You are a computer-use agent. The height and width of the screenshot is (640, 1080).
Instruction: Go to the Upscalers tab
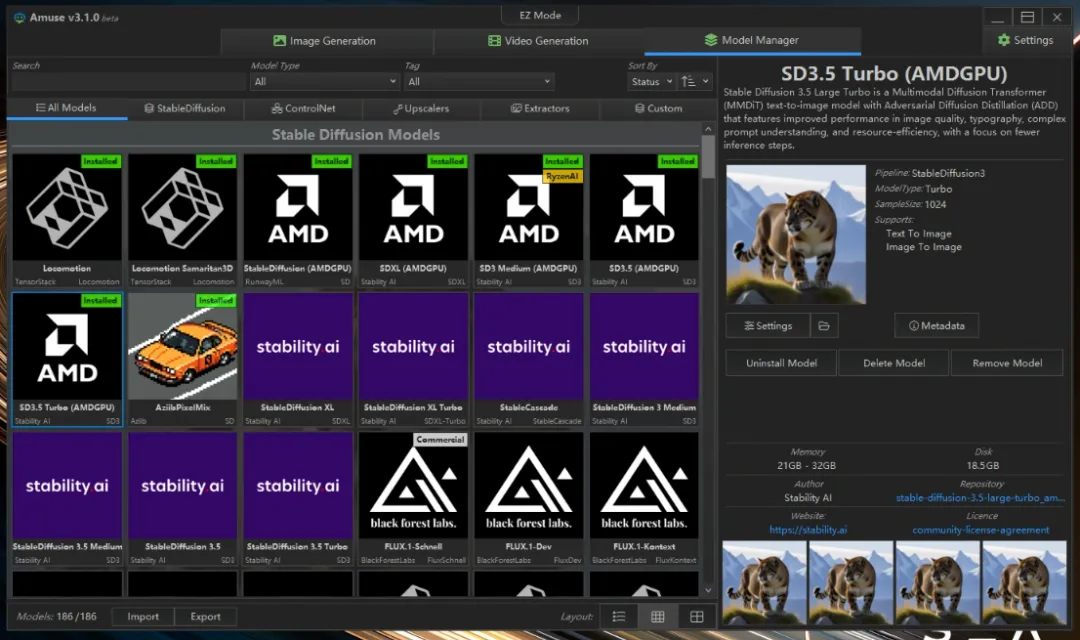tap(421, 108)
